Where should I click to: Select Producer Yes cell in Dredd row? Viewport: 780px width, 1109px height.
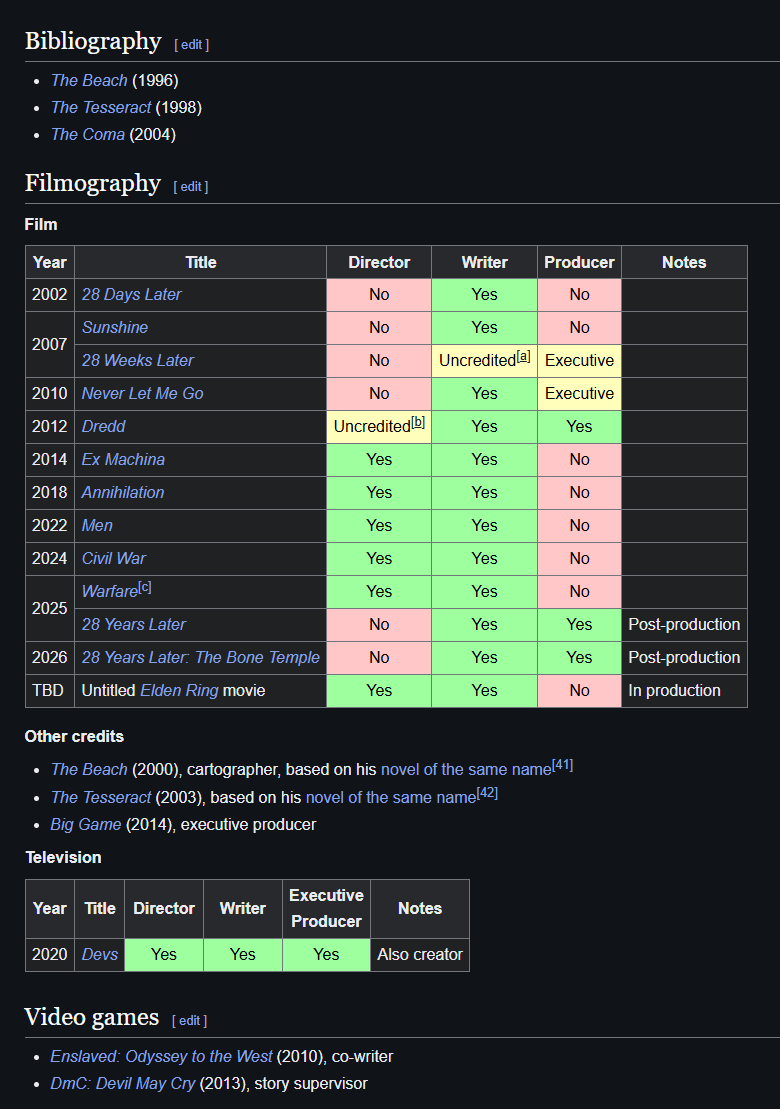click(579, 426)
